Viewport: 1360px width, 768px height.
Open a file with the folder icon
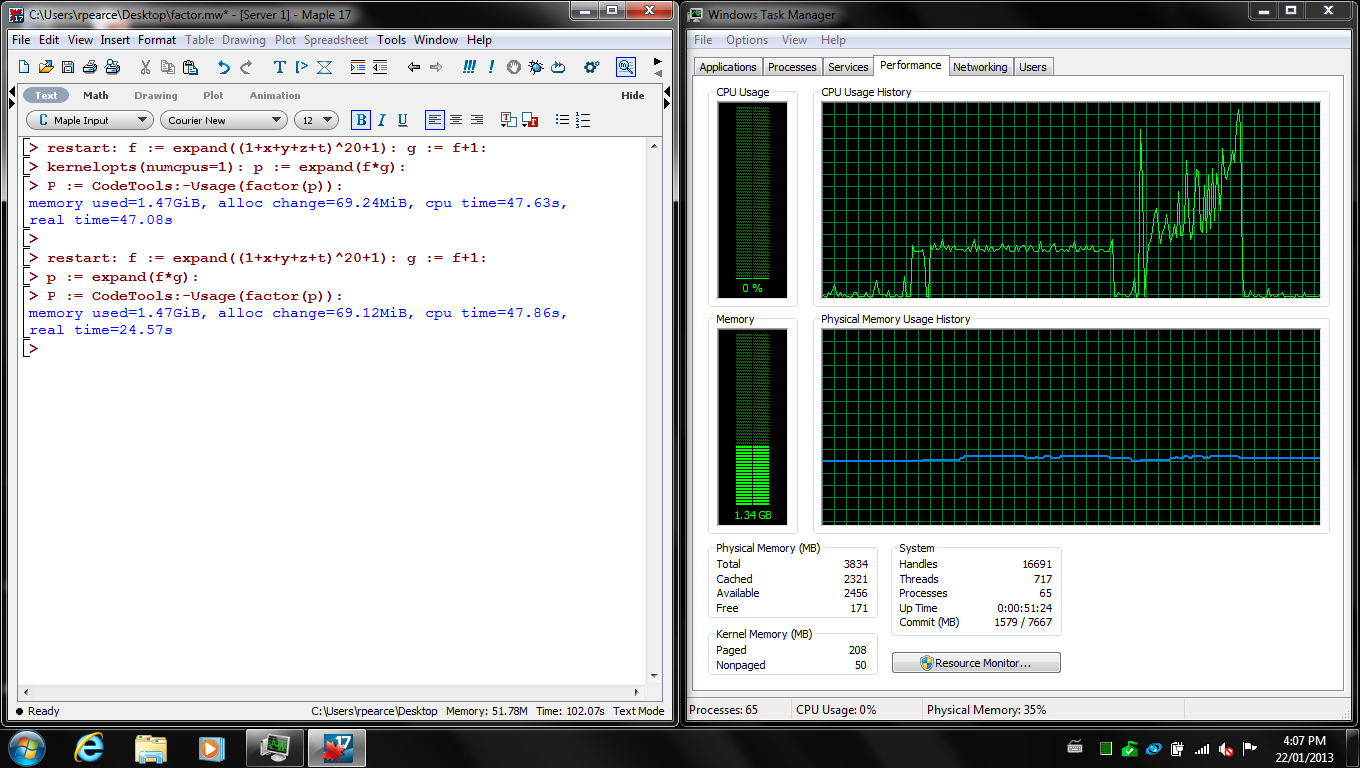(46, 67)
